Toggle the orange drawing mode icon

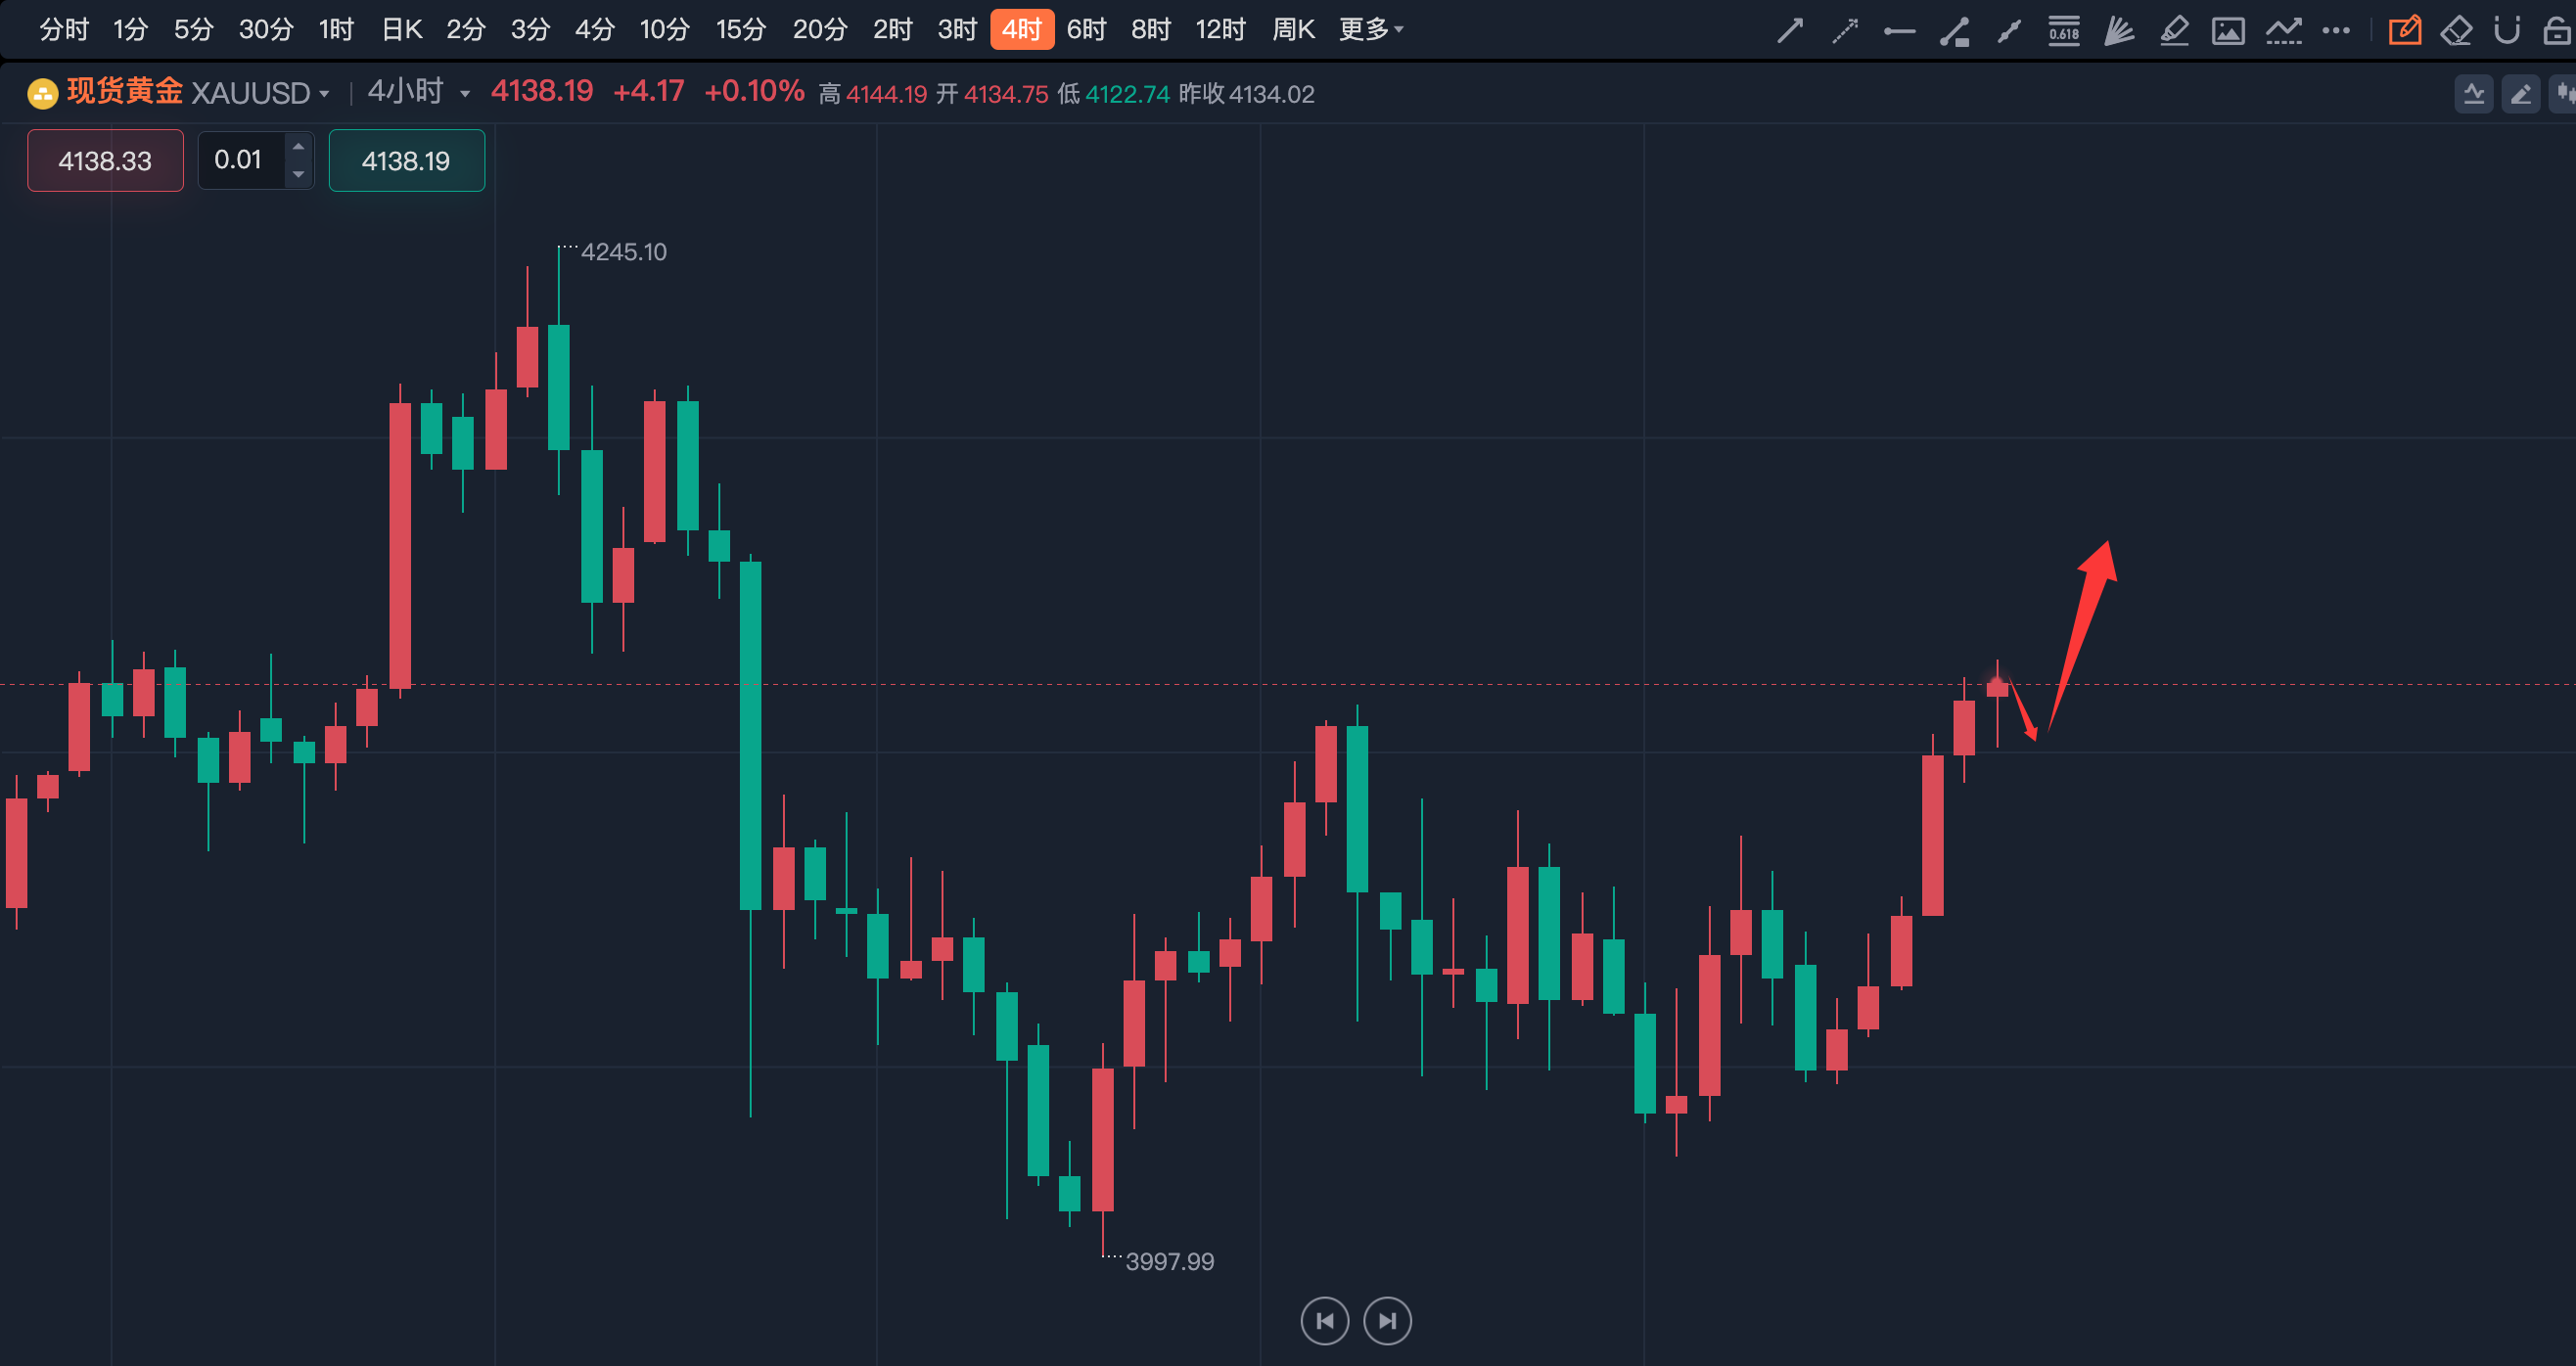[2404, 30]
